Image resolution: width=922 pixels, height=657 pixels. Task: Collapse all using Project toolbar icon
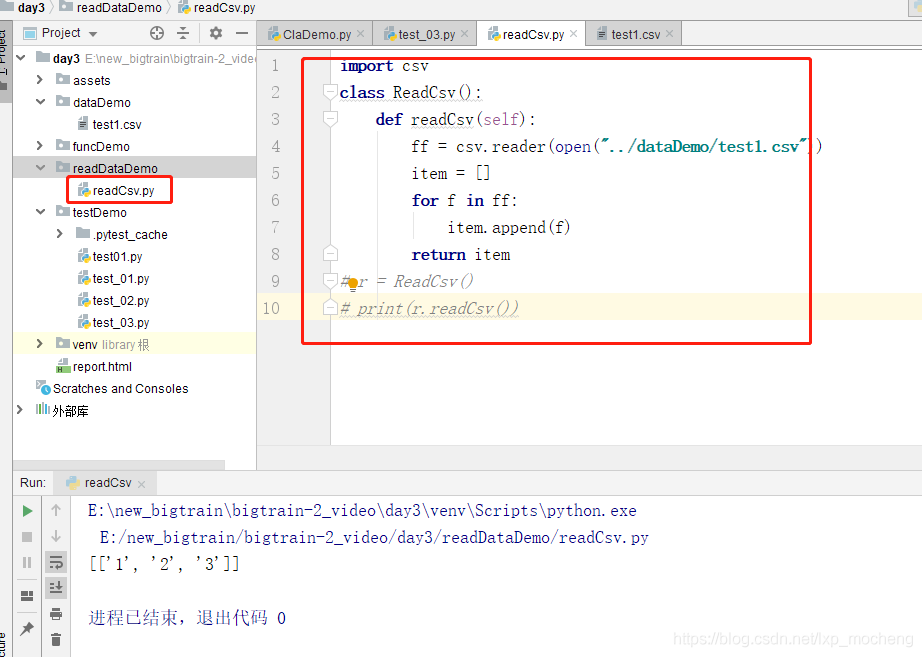point(183,33)
